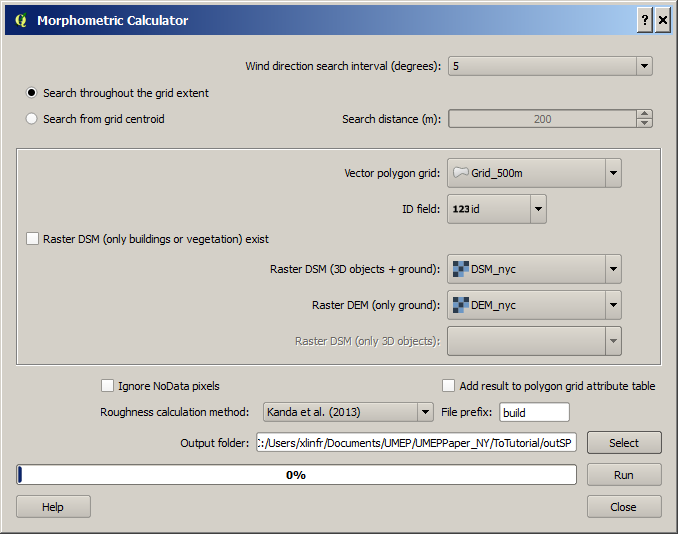Screen dimensions: 678x534
Task: Click the 123 integer icon beside id
Action: [461, 209]
